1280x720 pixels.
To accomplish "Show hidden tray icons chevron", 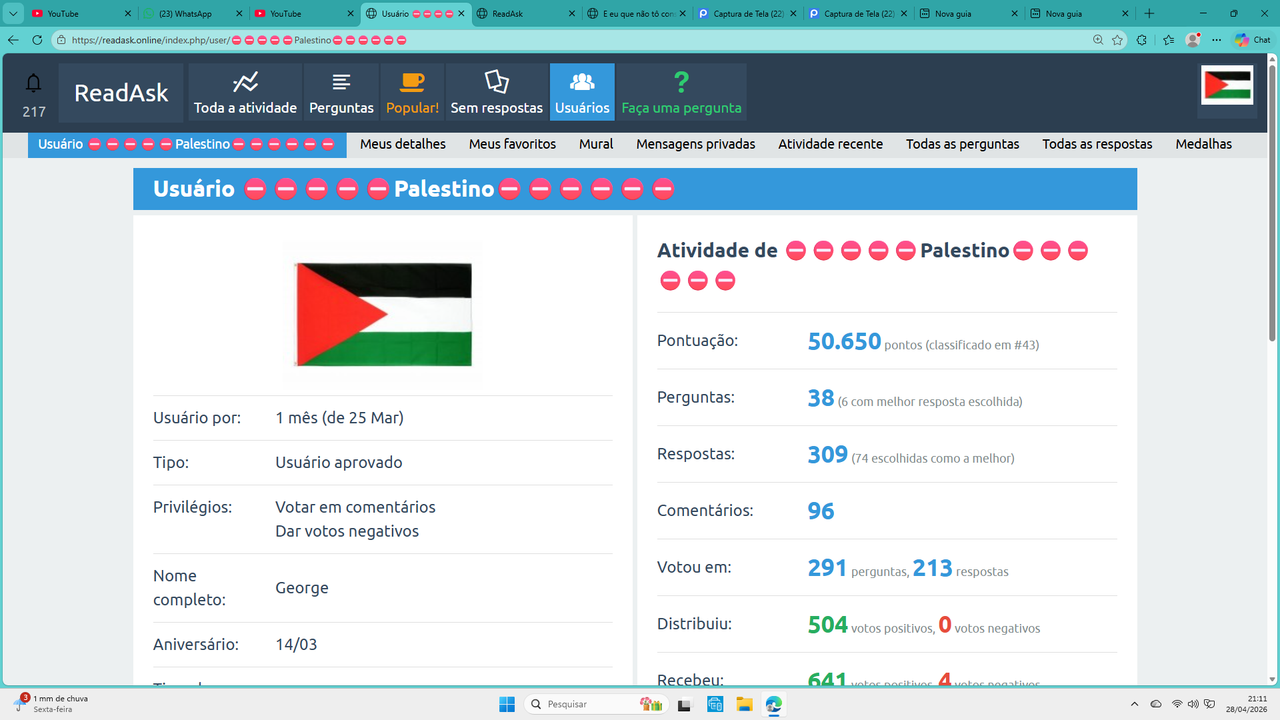I will 1134,704.
